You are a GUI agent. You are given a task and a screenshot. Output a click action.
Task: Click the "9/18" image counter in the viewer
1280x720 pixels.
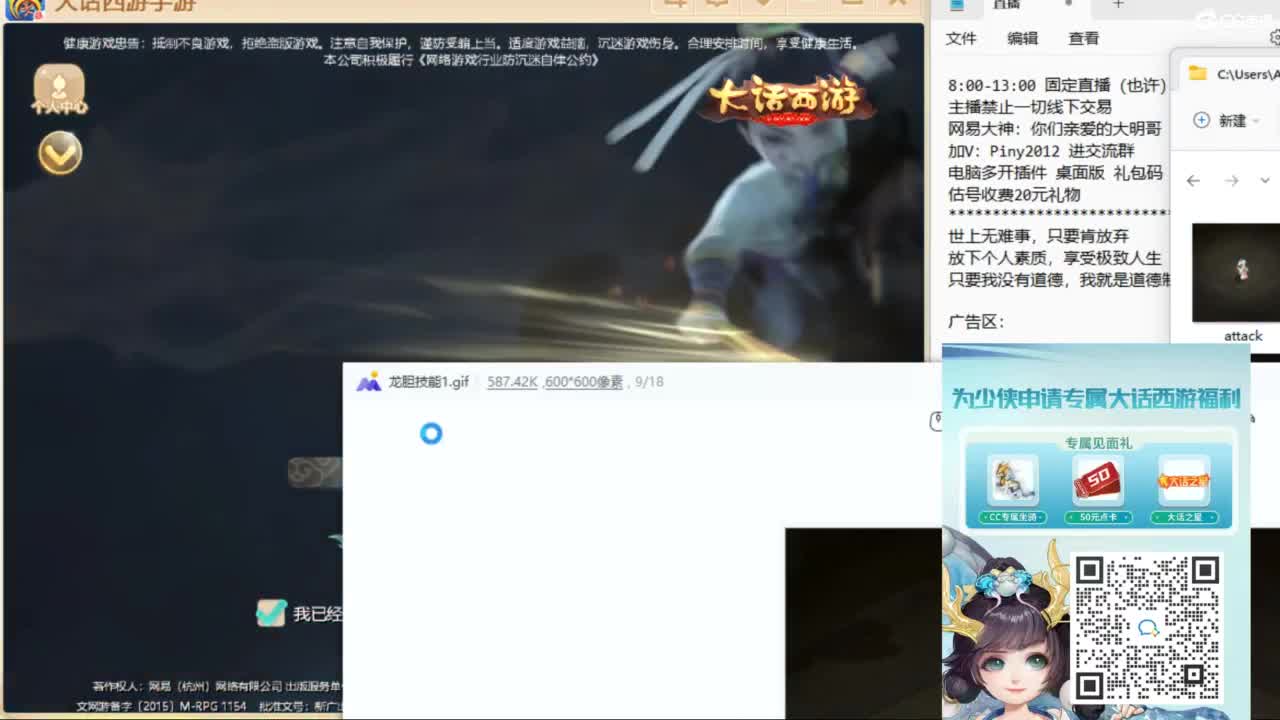(x=649, y=382)
